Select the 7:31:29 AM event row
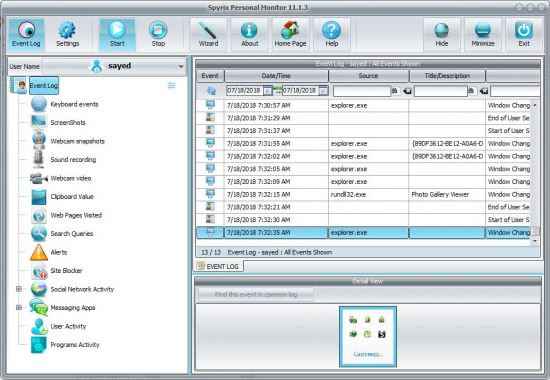 (x=363, y=118)
